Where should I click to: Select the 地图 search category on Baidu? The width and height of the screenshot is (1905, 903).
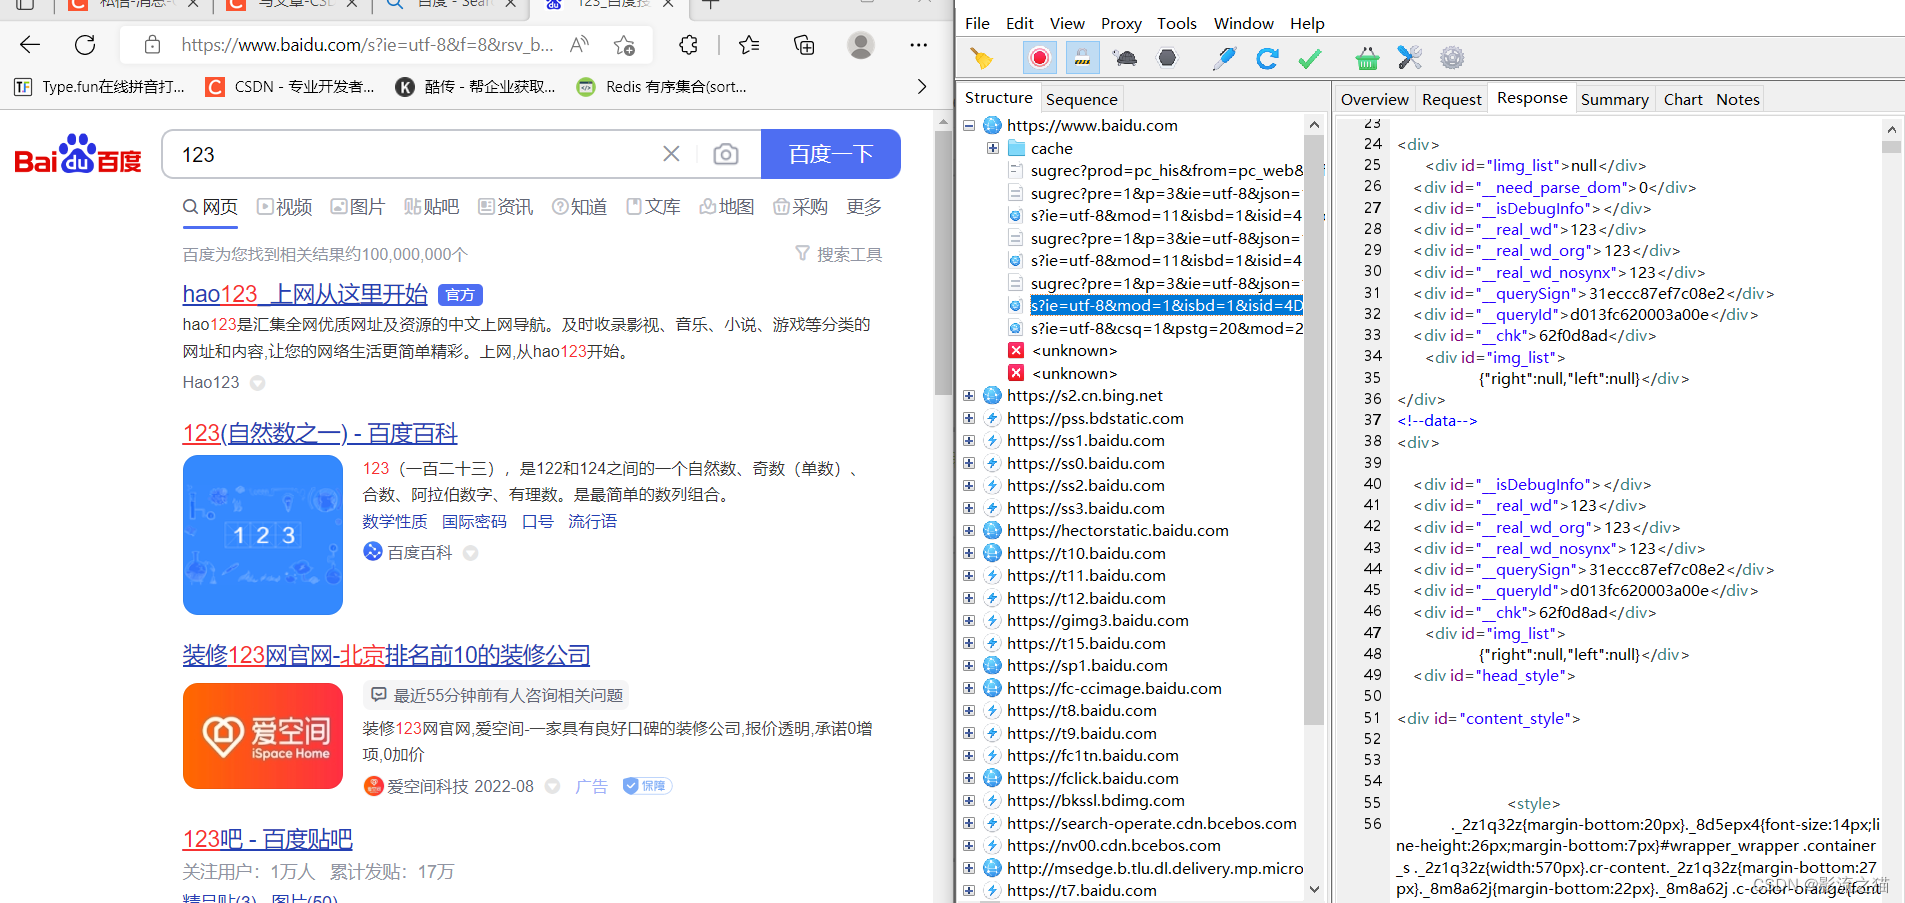pyautogui.click(x=727, y=206)
